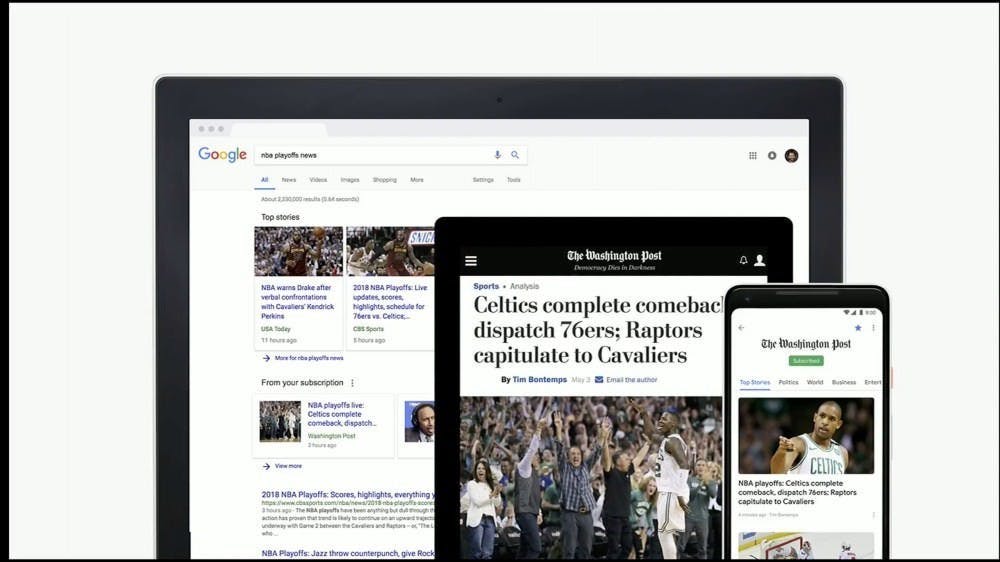The width and height of the screenshot is (1000, 562).
Task: Click the View more link
Action: 288,466
